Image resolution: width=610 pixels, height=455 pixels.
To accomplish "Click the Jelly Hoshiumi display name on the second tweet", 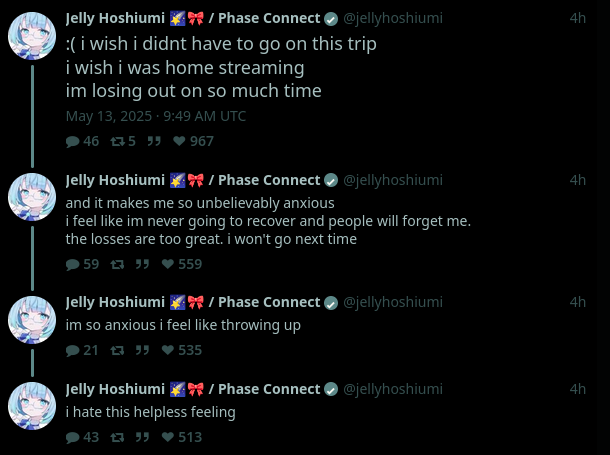I will pyautogui.click(x=115, y=180).
